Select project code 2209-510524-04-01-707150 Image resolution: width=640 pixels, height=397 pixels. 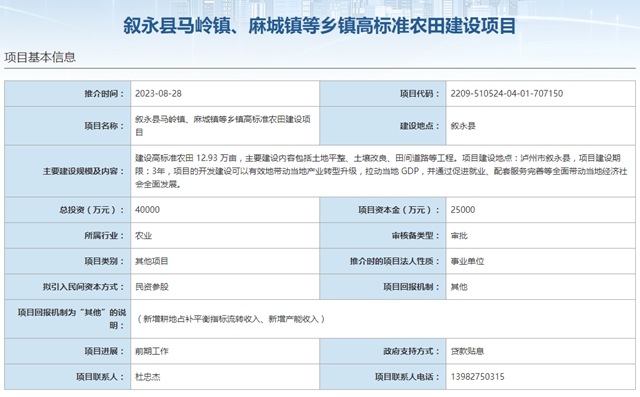pyautogui.click(x=507, y=93)
